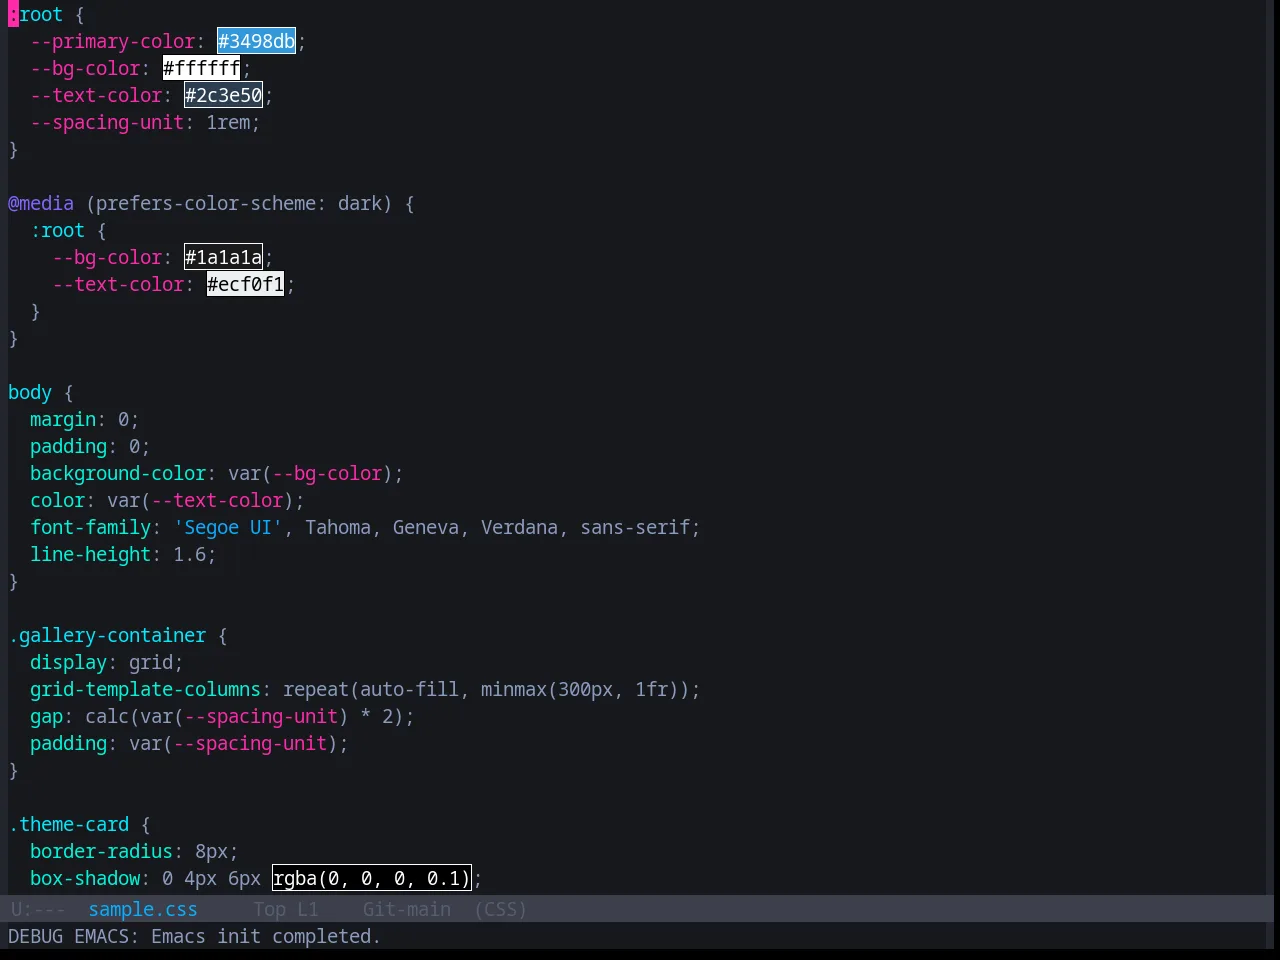
Task: Click the (CSS) major mode indicator
Action: click(501, 909)
